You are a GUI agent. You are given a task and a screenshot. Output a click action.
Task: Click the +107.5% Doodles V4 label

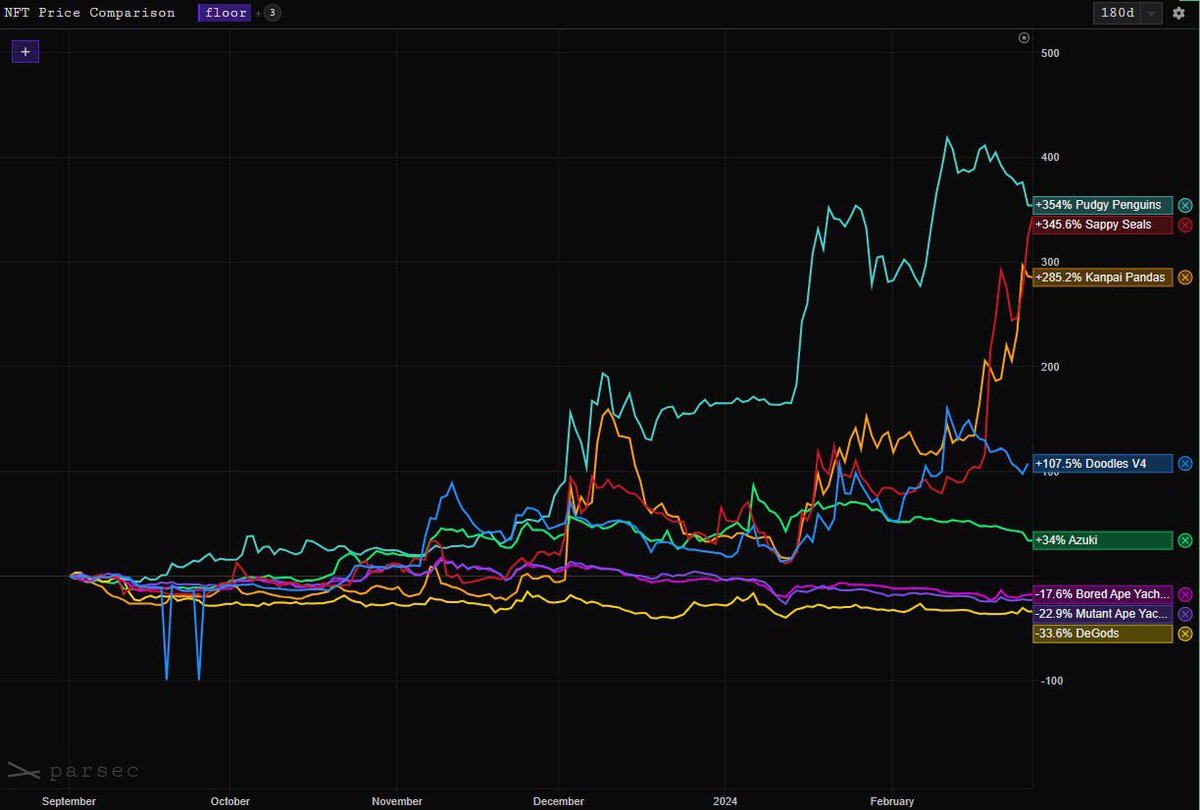point(1102,463)
